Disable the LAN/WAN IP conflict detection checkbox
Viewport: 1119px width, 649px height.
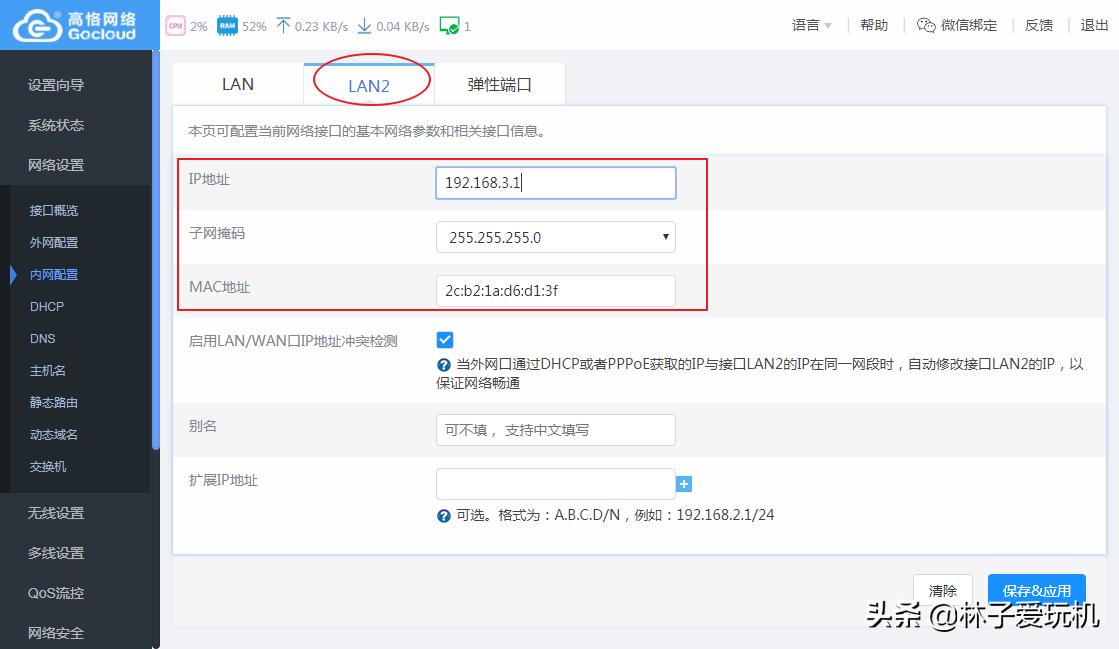click(x=444, y=340)
